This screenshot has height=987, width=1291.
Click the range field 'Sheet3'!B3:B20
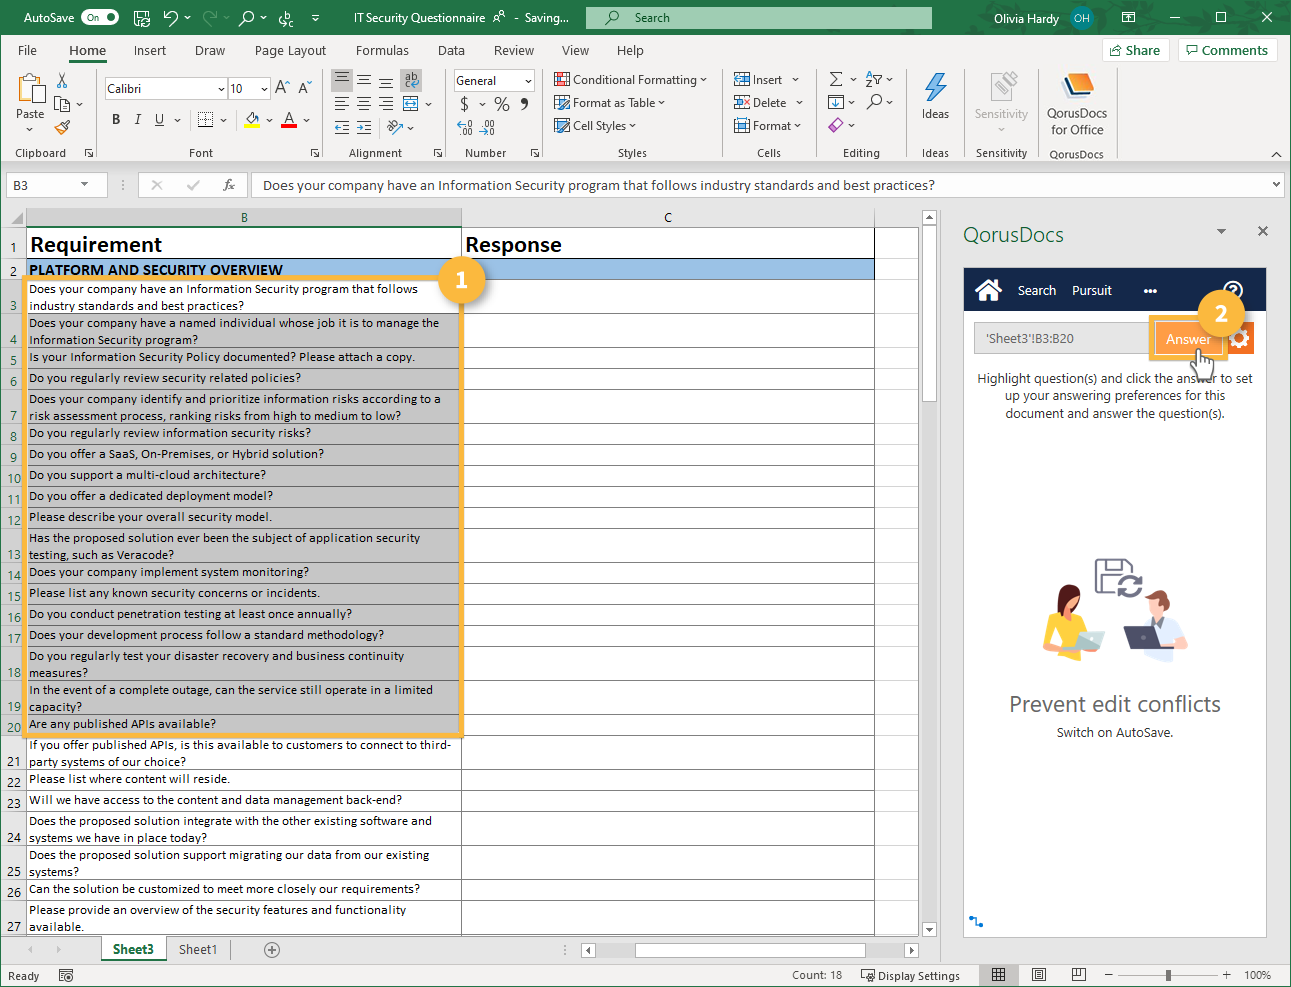point(1062,338)
